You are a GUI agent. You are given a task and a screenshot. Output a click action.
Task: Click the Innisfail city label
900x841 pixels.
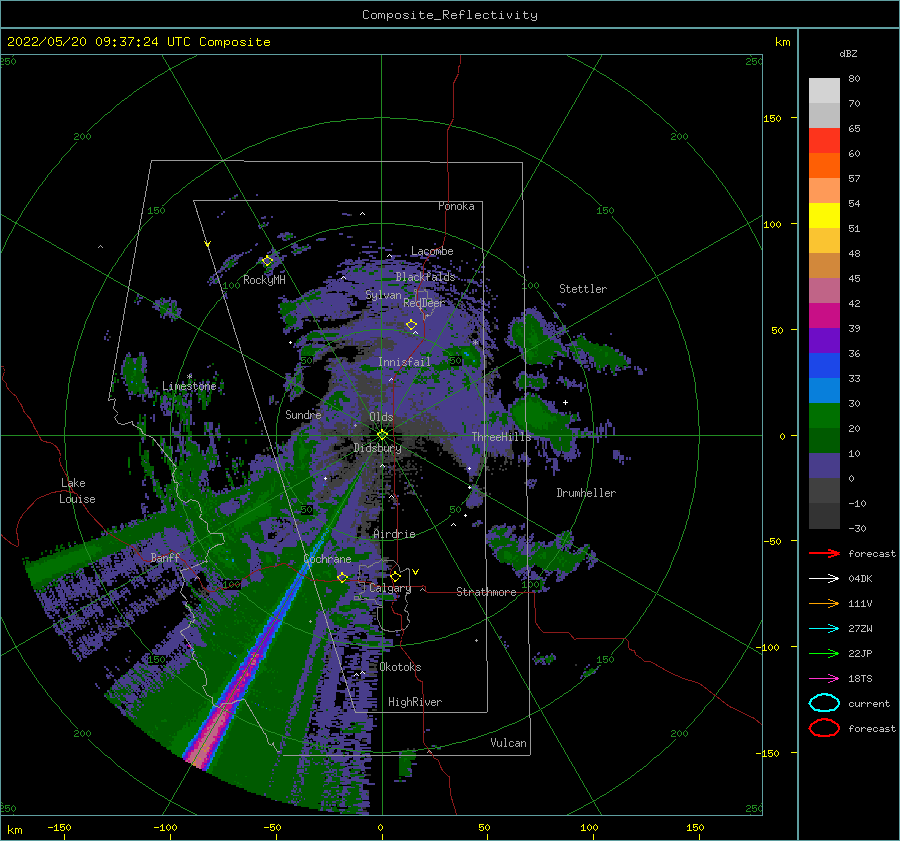(404, 362)
